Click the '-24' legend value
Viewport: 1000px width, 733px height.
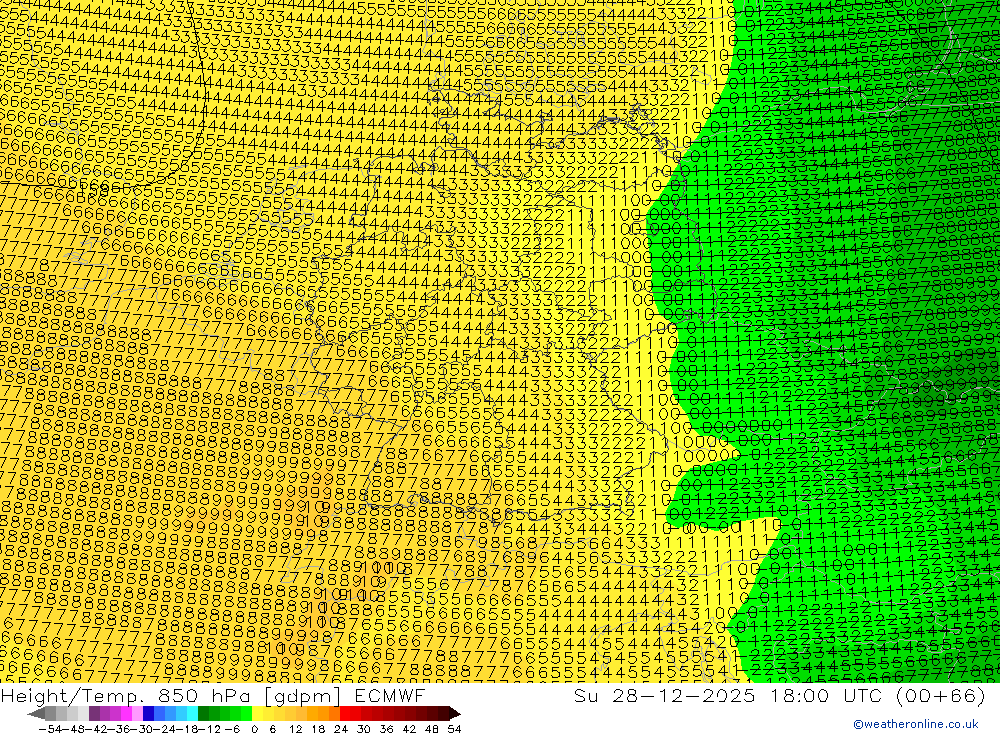pyautogui.click(x=165, y=729)
